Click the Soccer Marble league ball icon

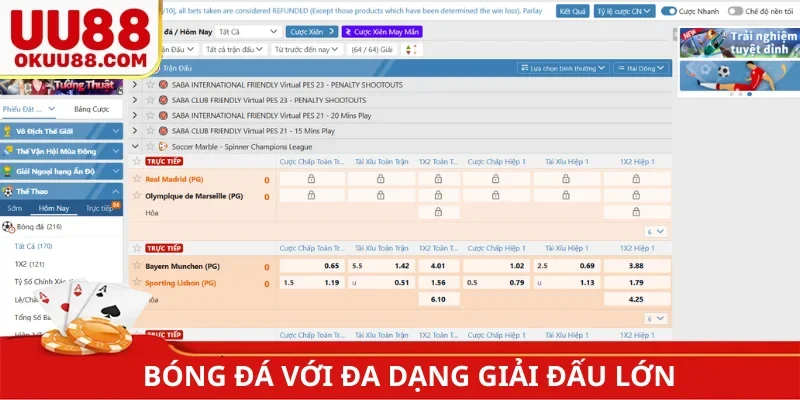click(163, 146)
